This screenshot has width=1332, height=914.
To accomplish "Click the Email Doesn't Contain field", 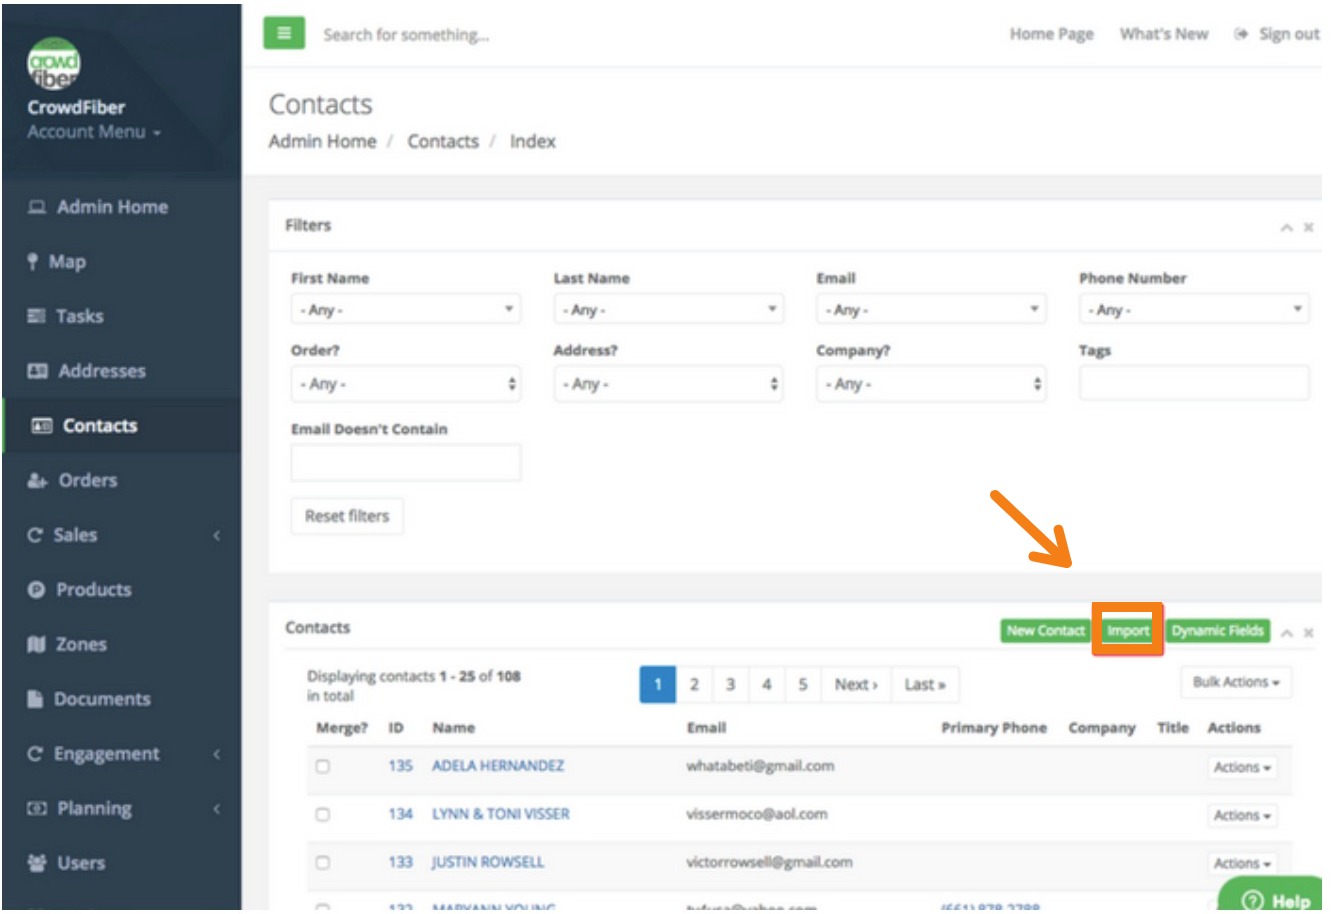I will coord(405,463).
